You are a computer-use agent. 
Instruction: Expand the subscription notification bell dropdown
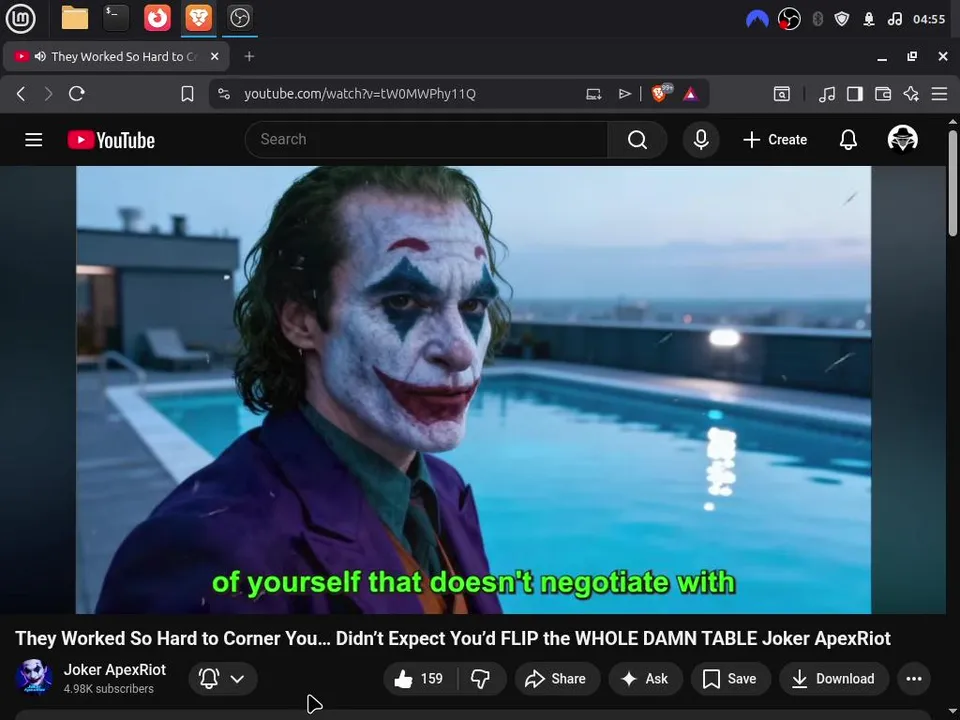click(x=223, y=678)
